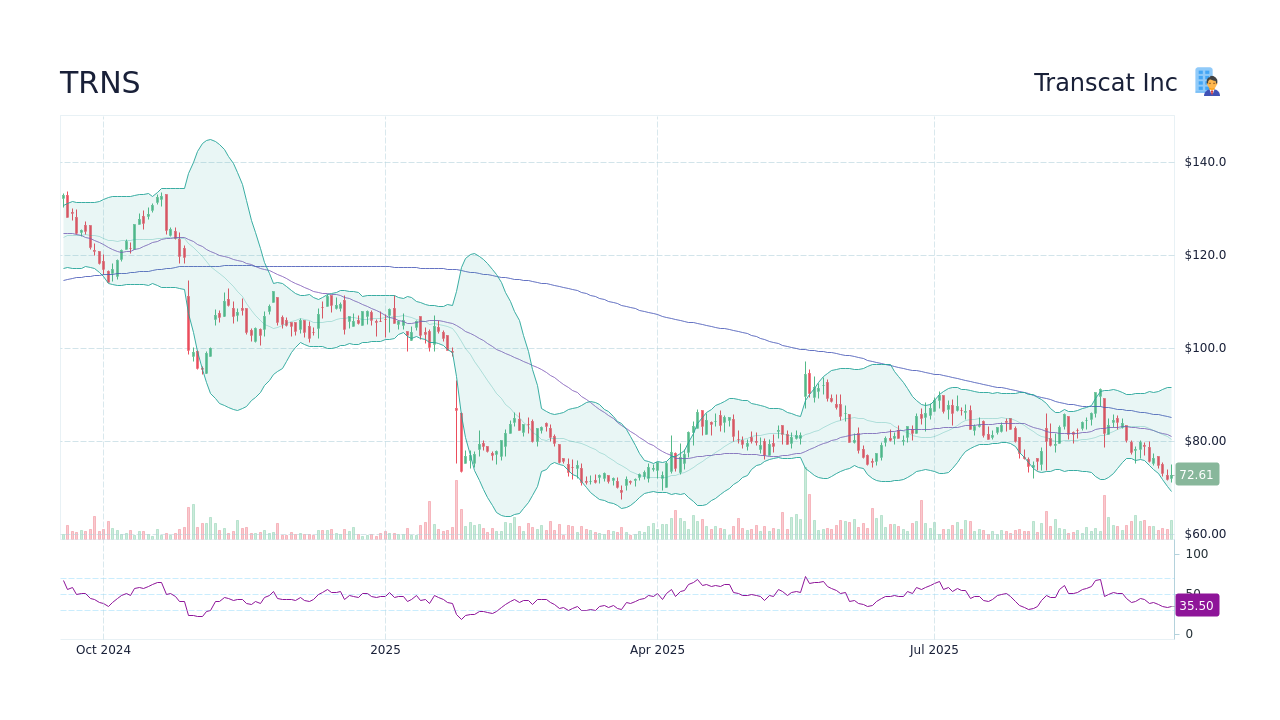Click the Transcat Inc company name
This screenshot has width=1280, height=720.
1104,83
